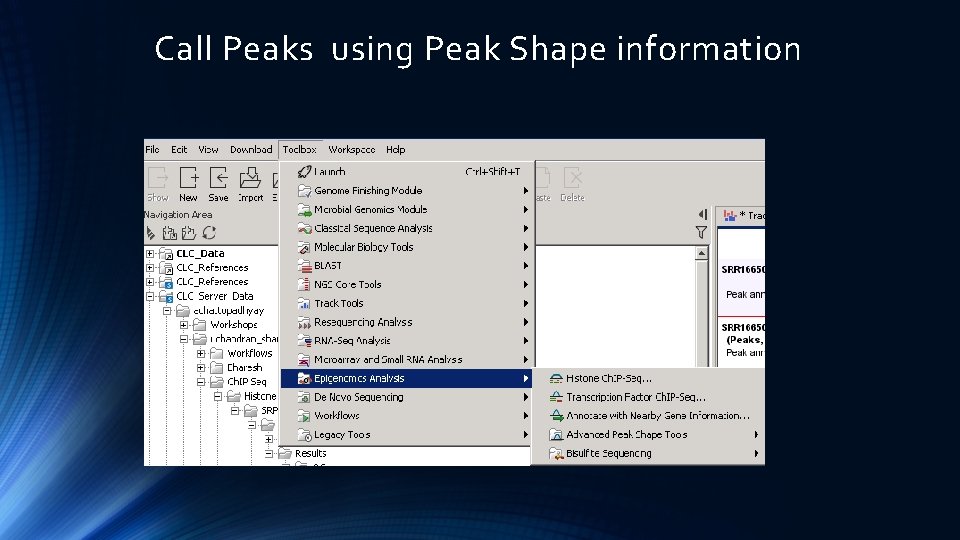Choose Transcription Factor ChIP-Seq tool
The width and height of the screenshot is (960, 540).
649,397
